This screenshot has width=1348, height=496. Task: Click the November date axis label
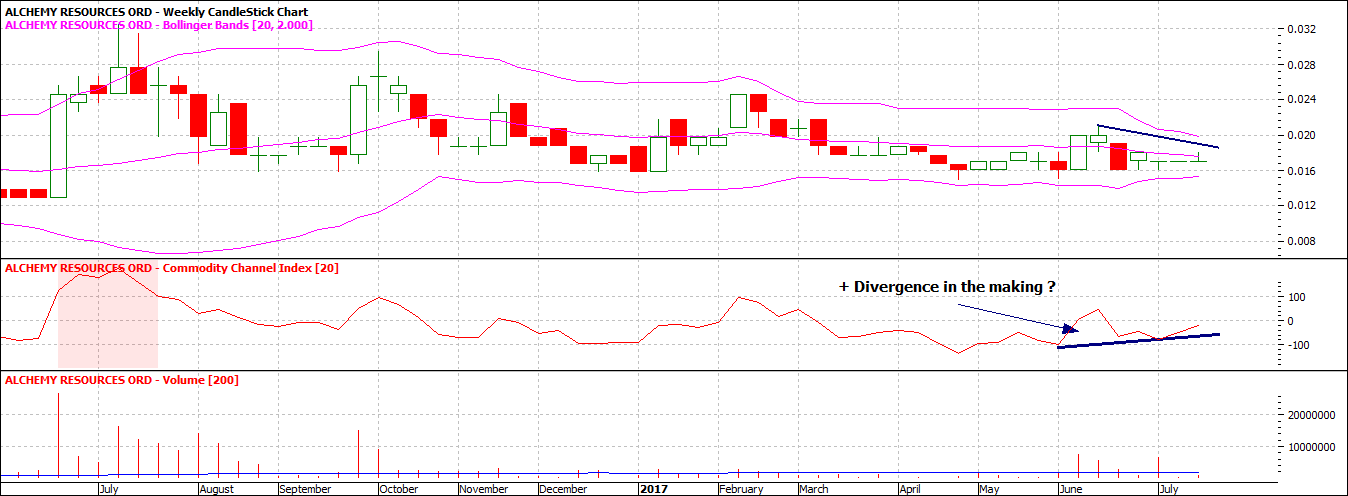[x=485, y=490]
